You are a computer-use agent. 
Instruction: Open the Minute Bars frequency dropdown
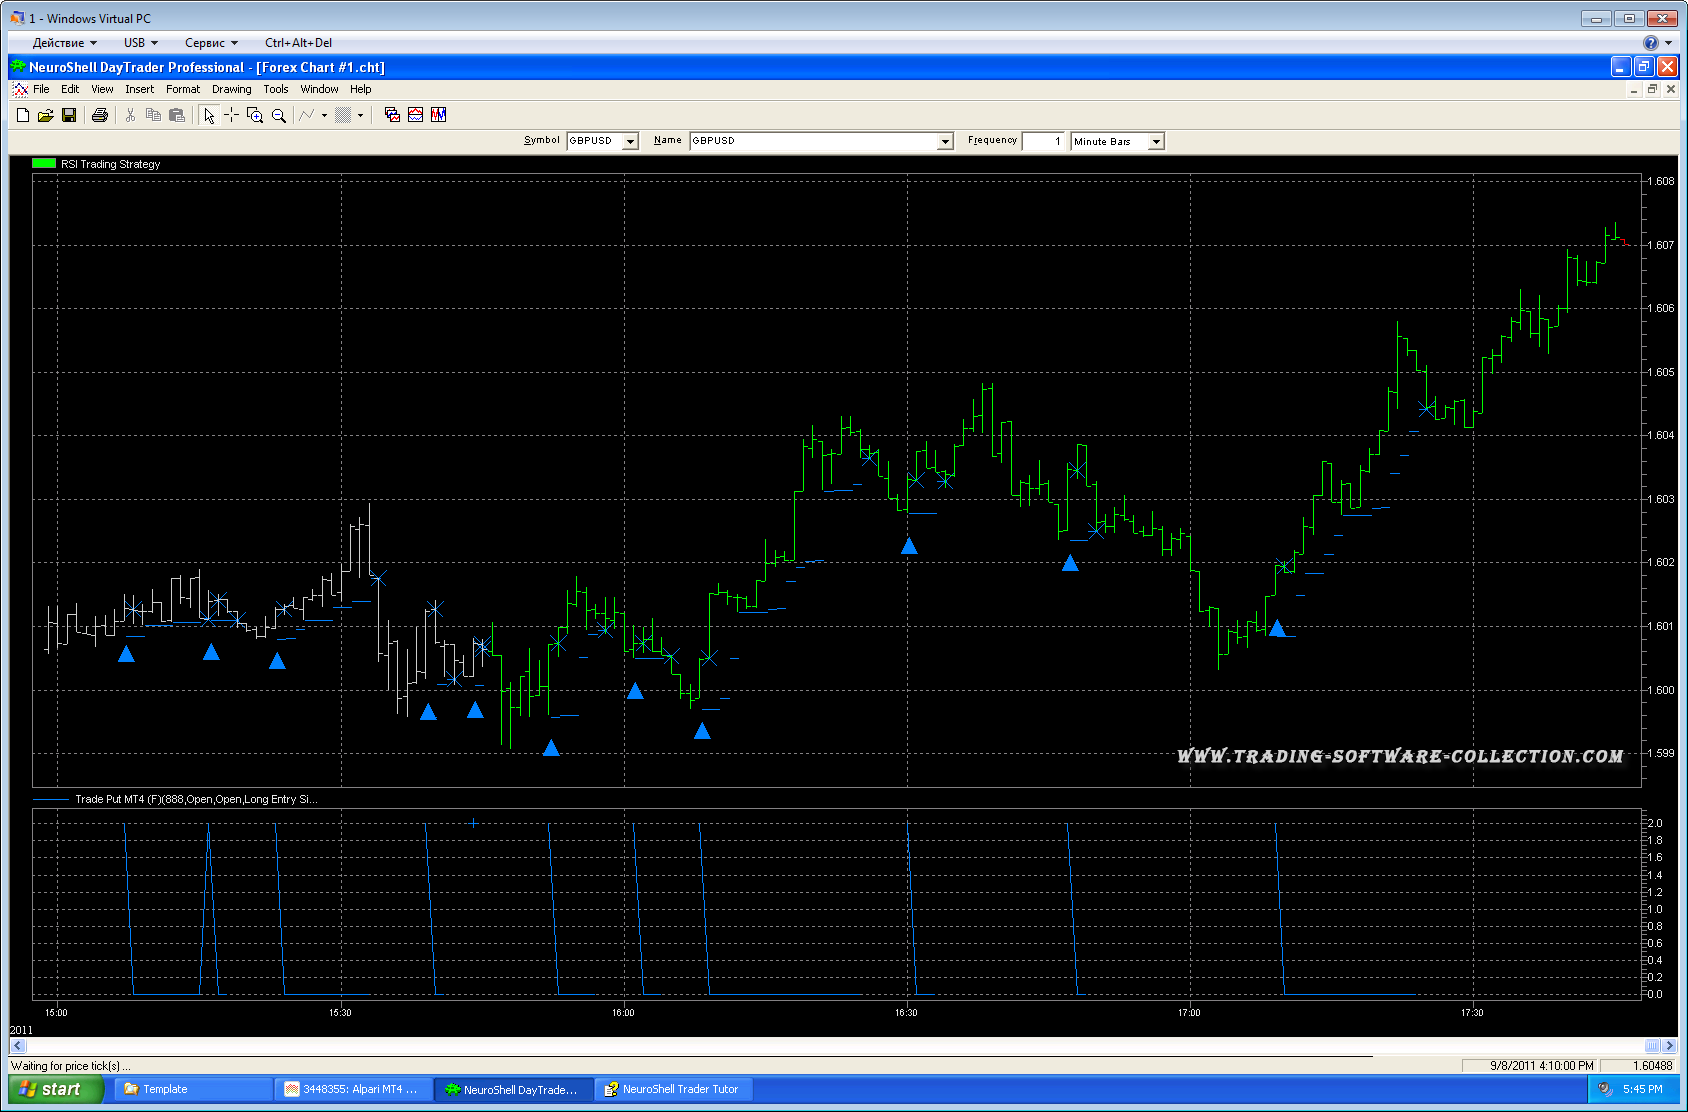(1156, 142)
